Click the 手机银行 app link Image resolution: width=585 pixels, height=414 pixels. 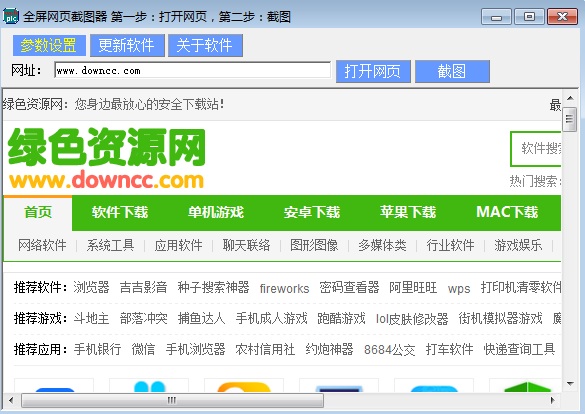point(97,349)
